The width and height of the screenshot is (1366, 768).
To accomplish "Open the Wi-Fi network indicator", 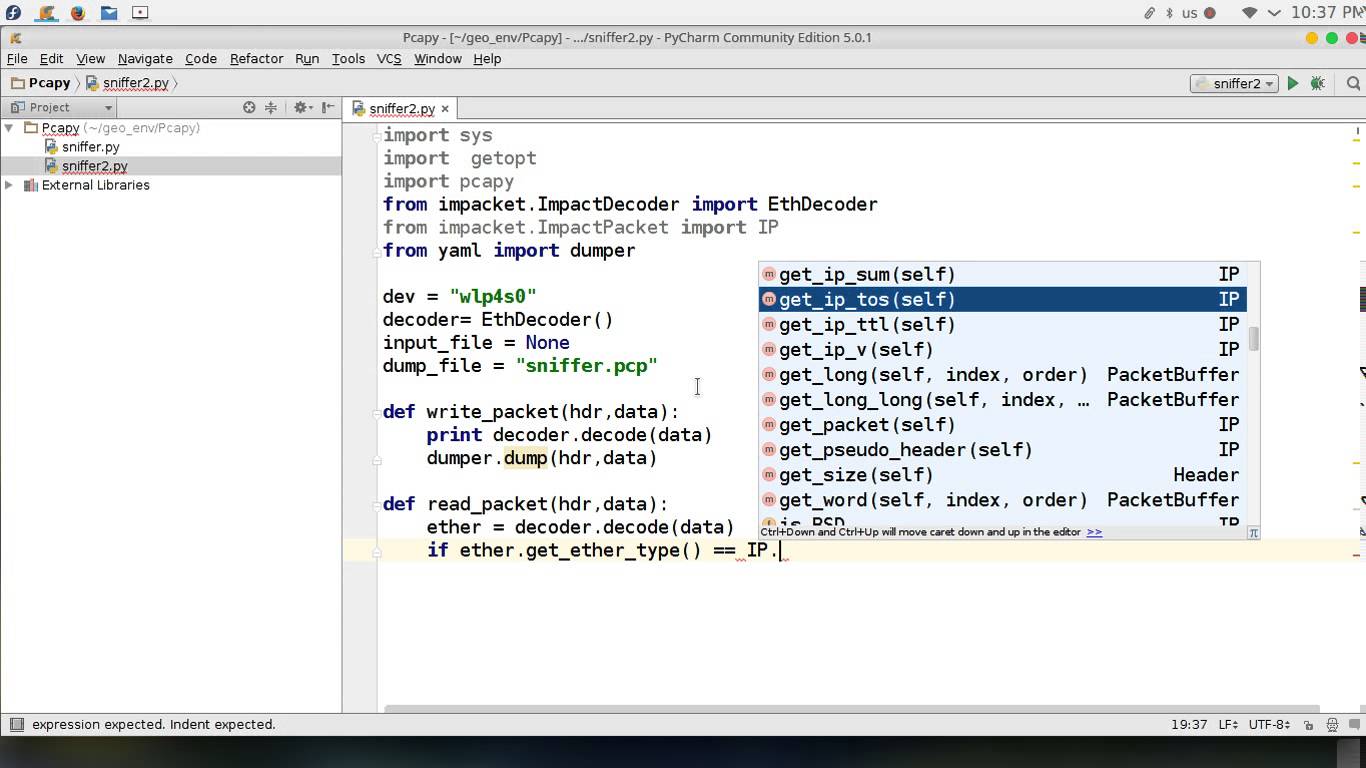I will tap(1250, 13).
